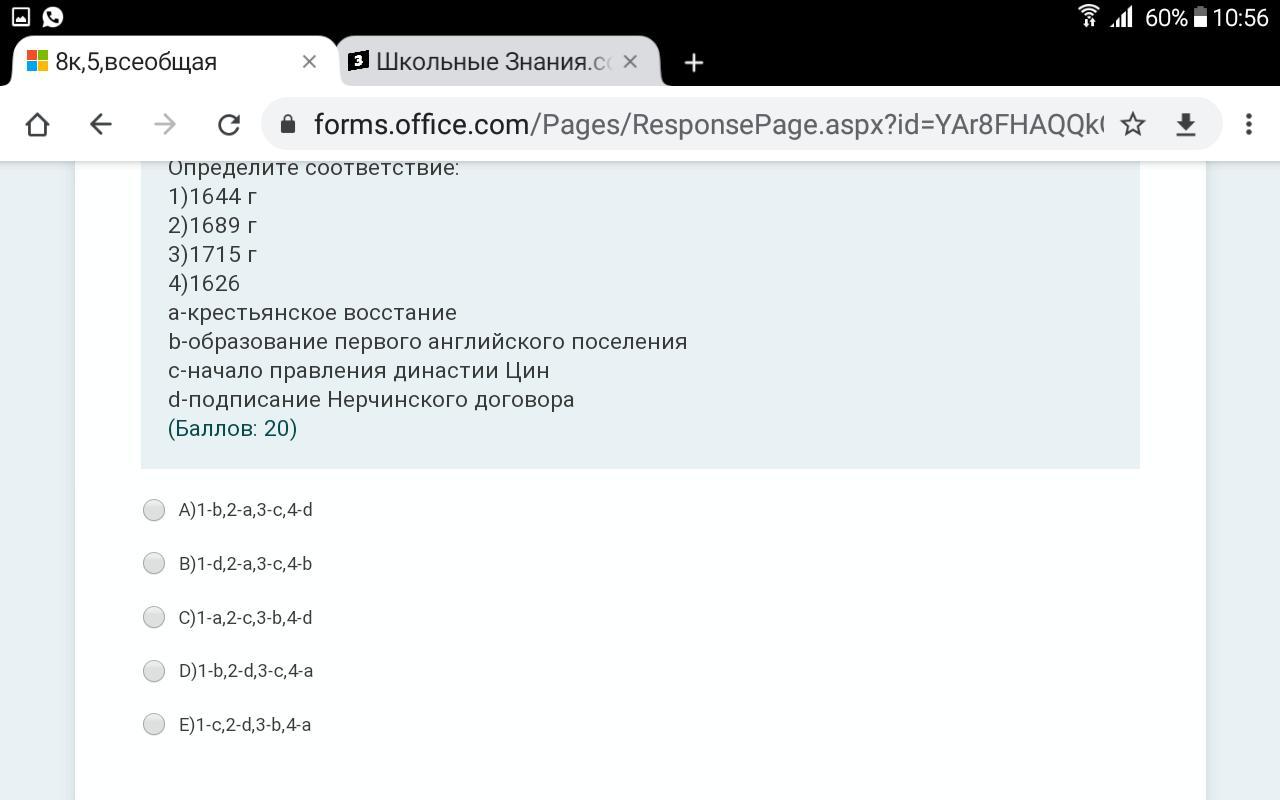
Task: Close the 8к,5,всеобщая tab
Action: coord(309,62)
